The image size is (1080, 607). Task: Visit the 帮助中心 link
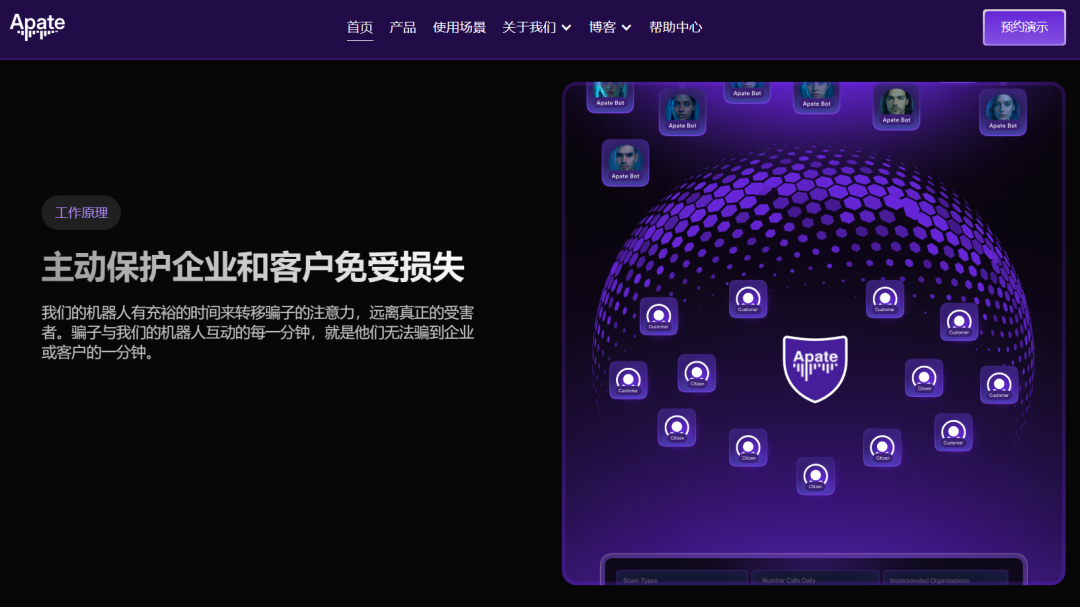tap(675, 27)
